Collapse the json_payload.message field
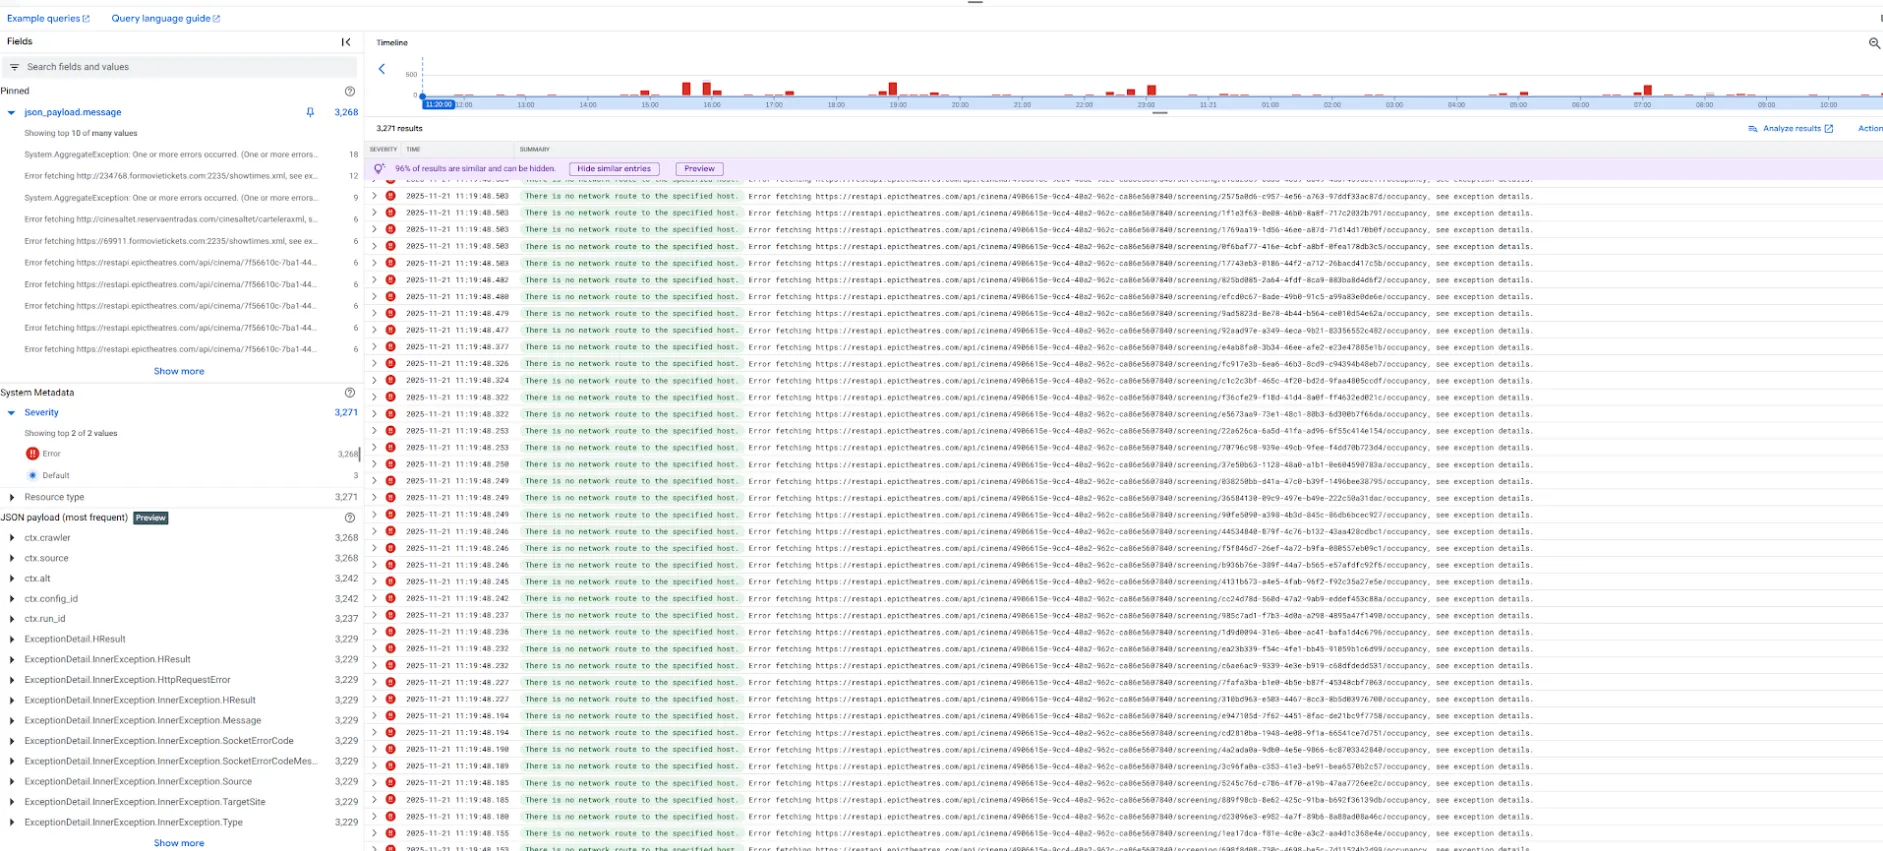 (11, 113)
